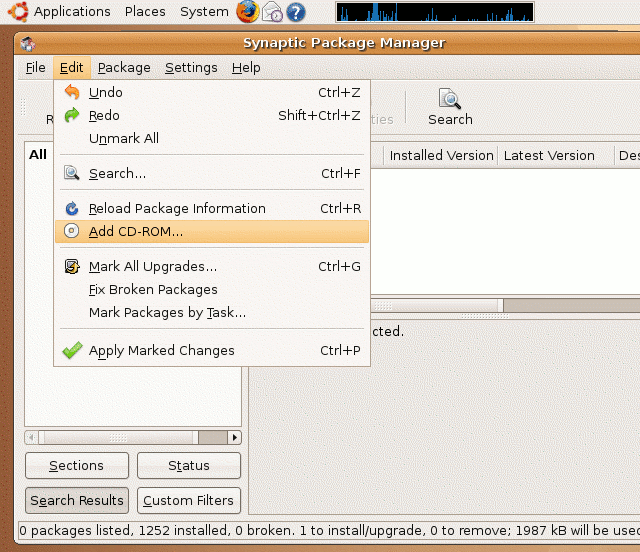Choose Mark All Upgrades... entry
This screenshot has width=640, height=552.
212,266
